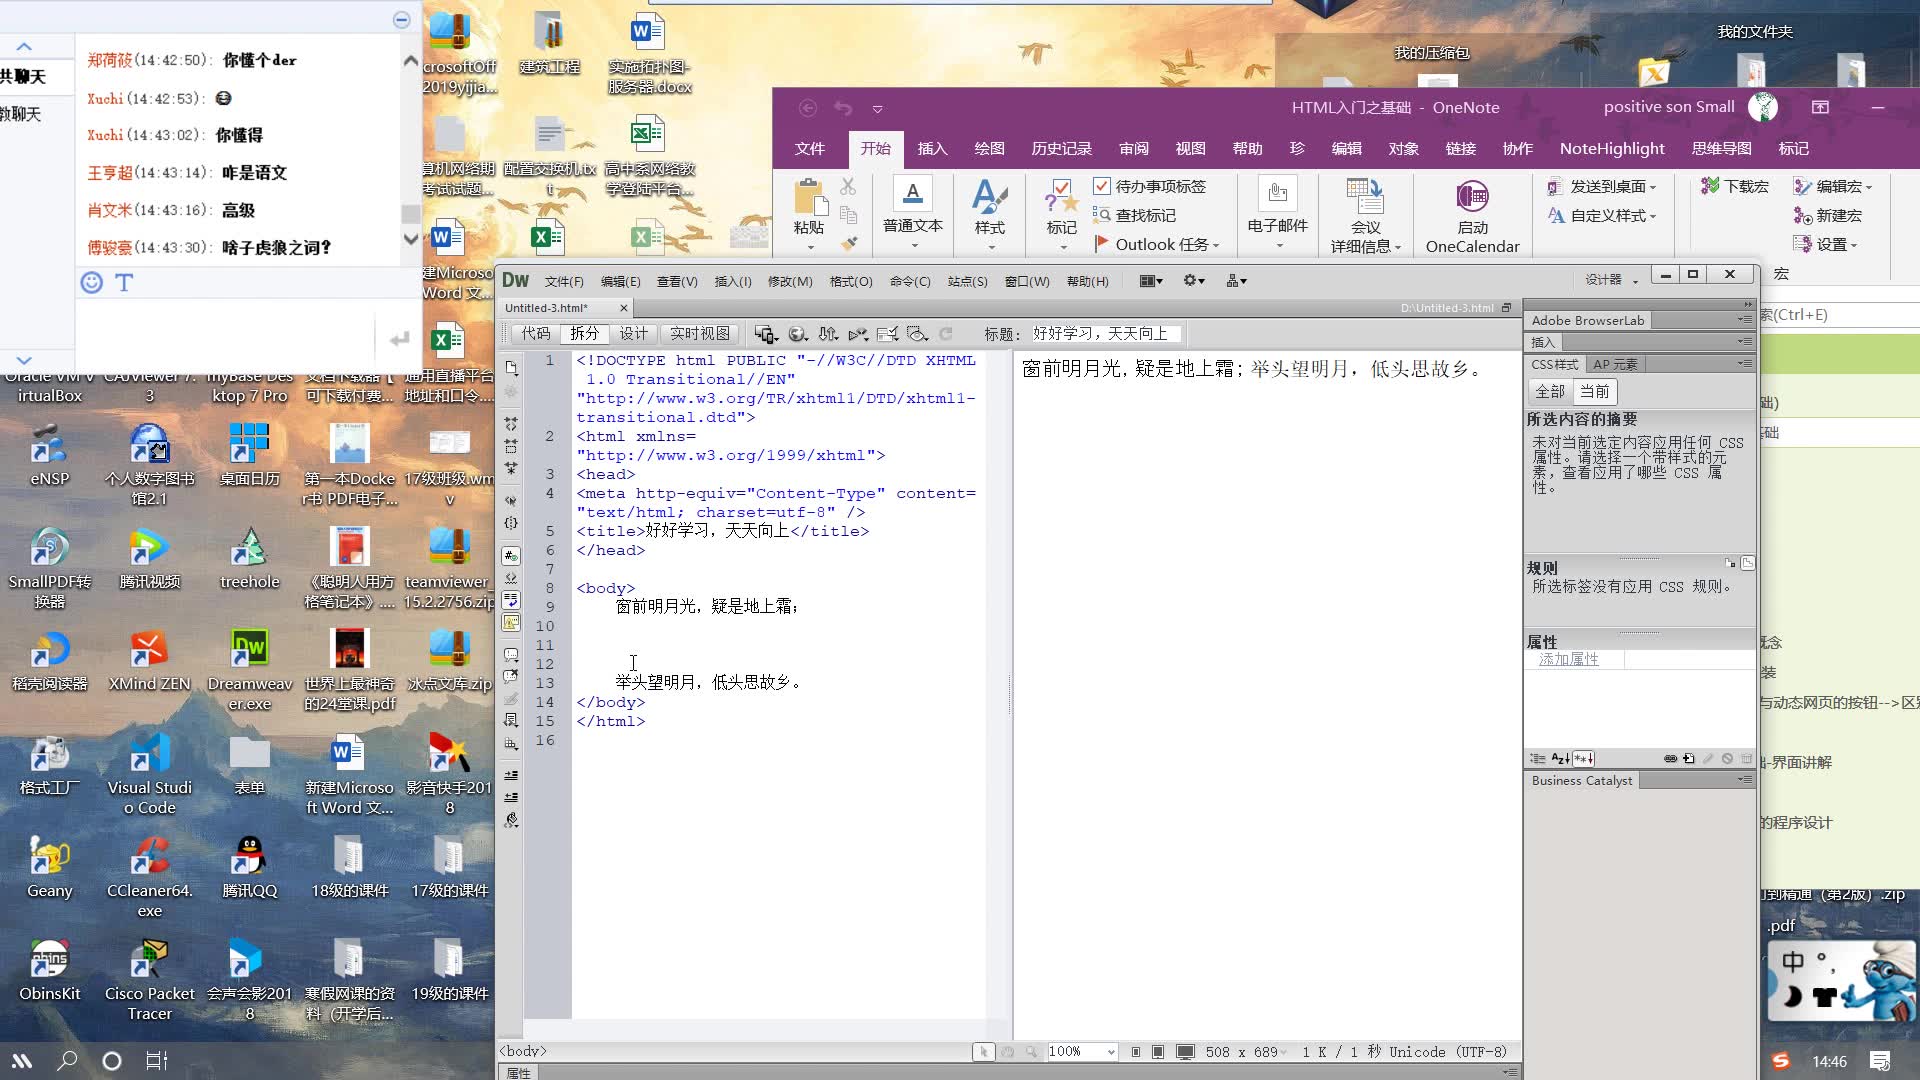Switch CSS styles panel to 全部 mode
Image resolution: width=1920 pixels, height=1080 pixels.
(1551, 392)
